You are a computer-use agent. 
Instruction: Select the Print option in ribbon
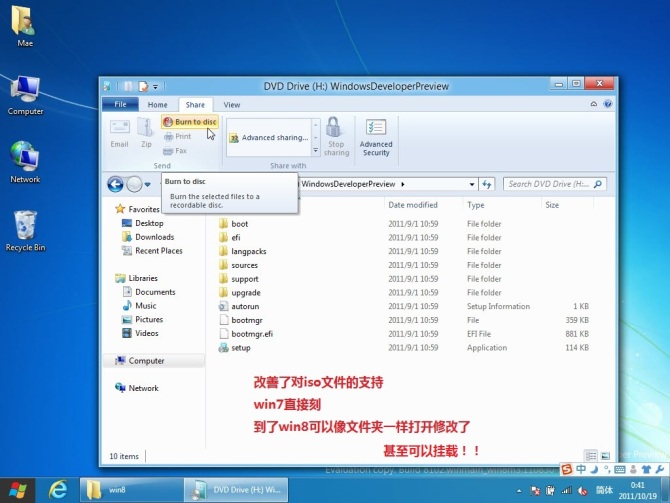(178, 136)
